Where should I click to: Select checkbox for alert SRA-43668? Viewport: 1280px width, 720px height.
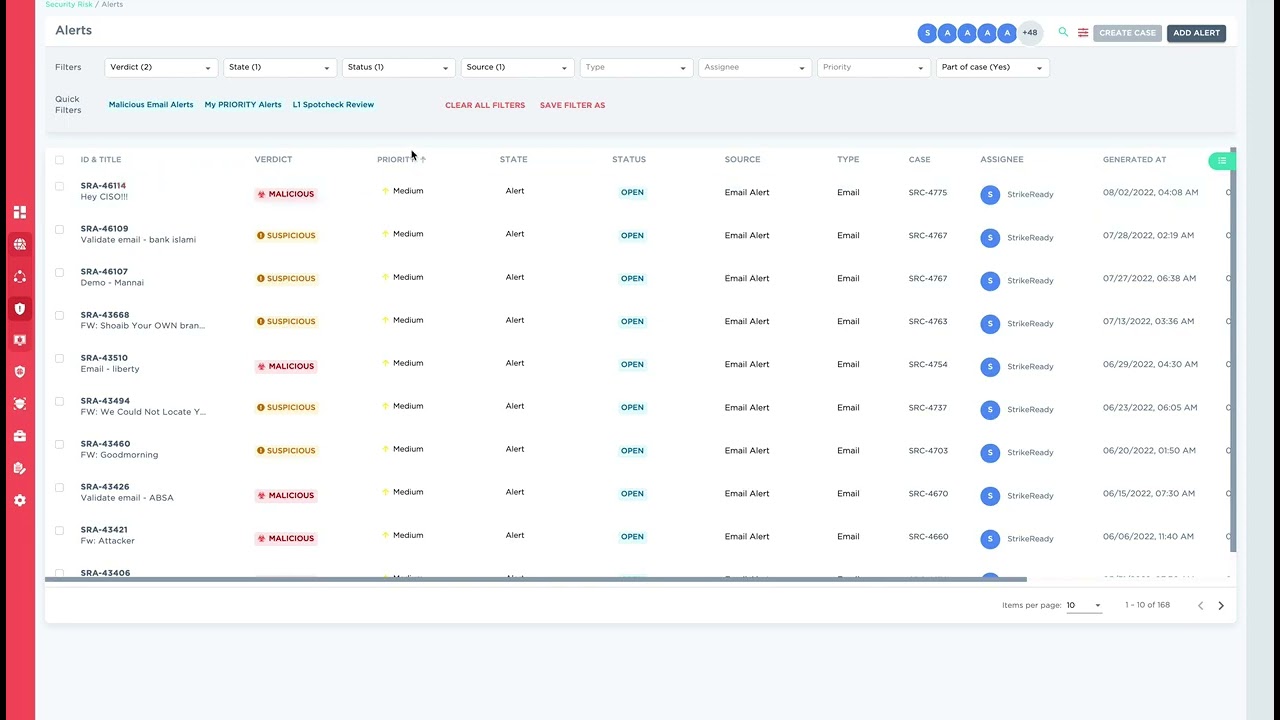pos(59,315)
